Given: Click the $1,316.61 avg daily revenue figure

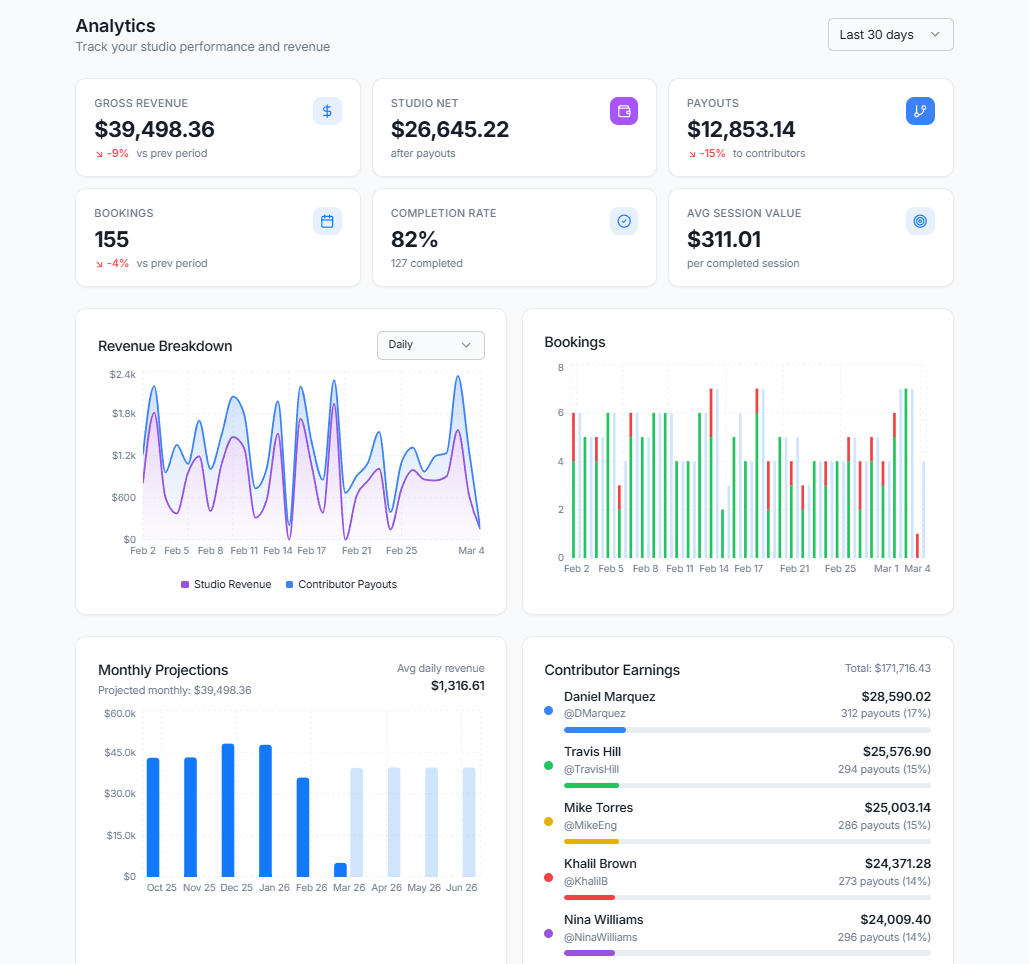Looking at the screenshot, I should [x=457, y=686].
